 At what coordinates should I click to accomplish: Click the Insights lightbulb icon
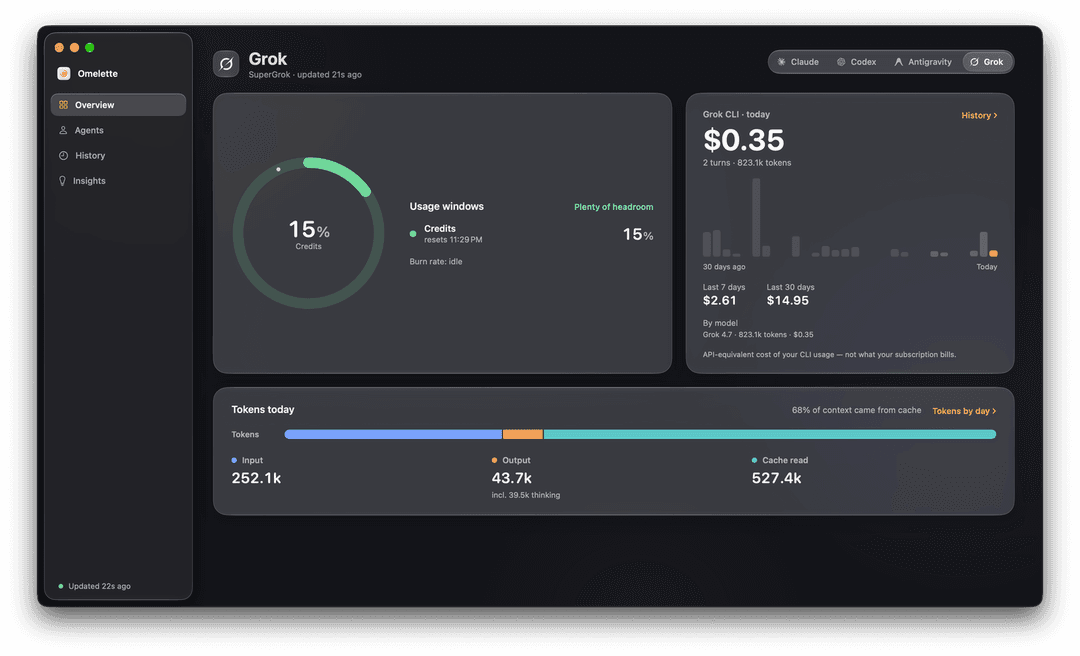pyautogui.click(x=63, y=181)
